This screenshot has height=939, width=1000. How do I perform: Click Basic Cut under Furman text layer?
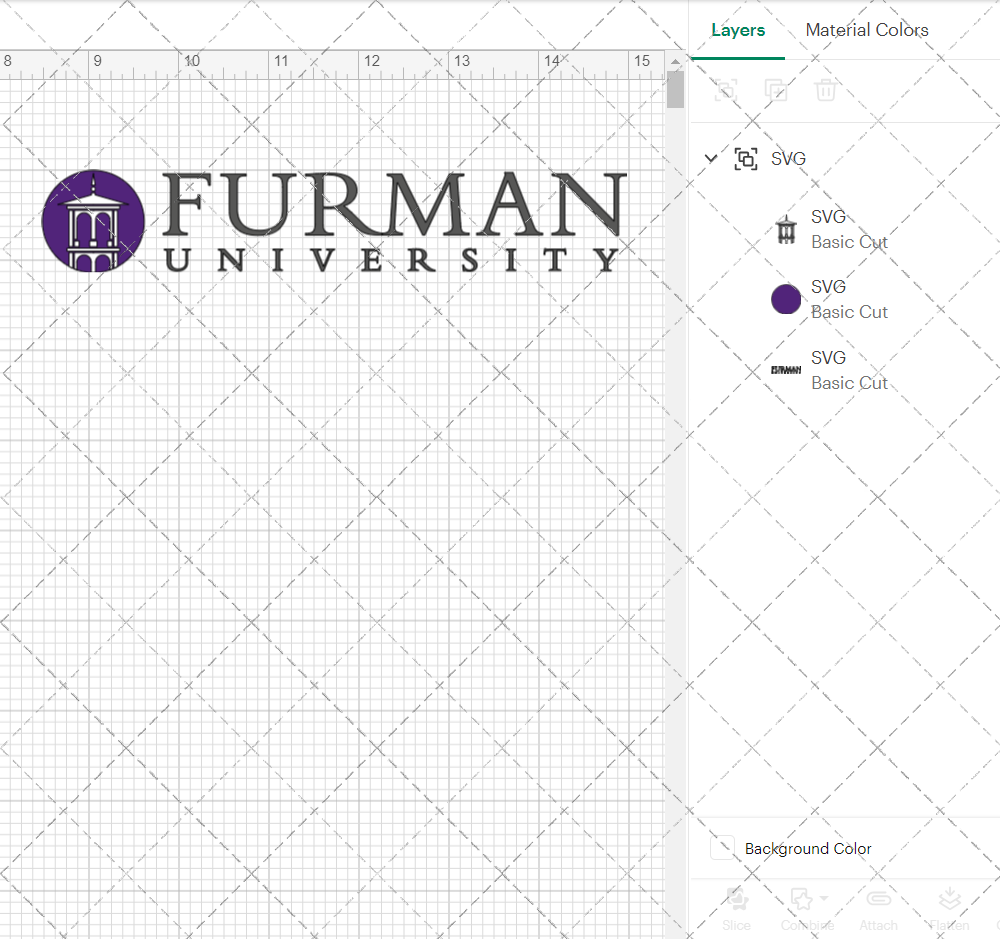pyautogui.click(x=849, y=383)
